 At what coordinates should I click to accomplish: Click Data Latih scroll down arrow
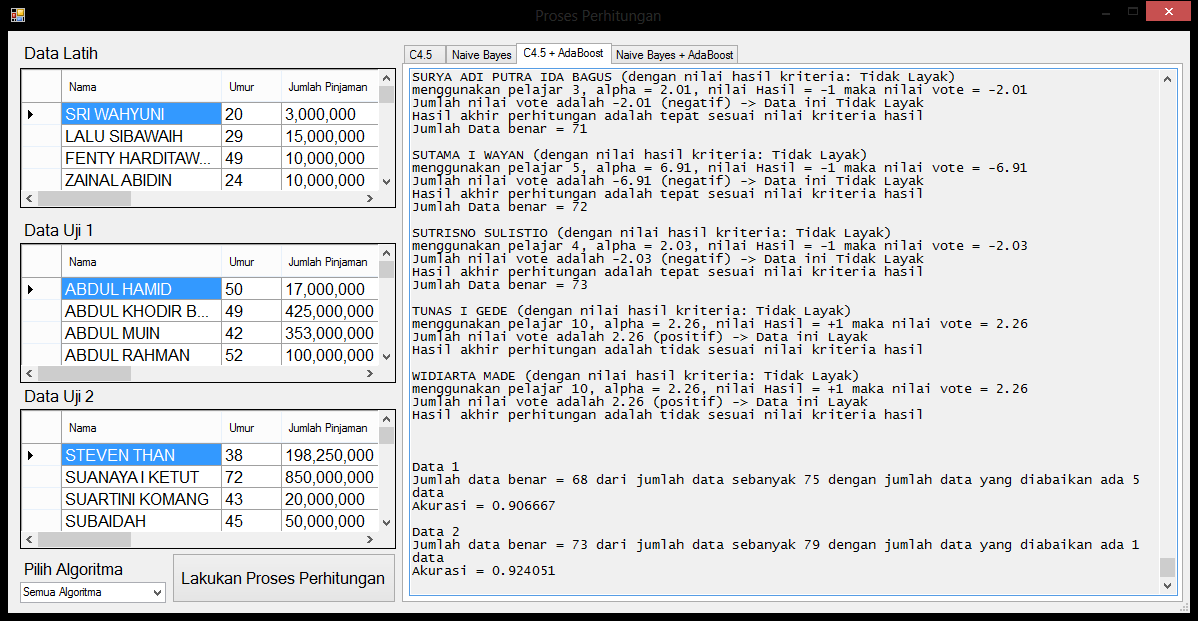[386, 181]
